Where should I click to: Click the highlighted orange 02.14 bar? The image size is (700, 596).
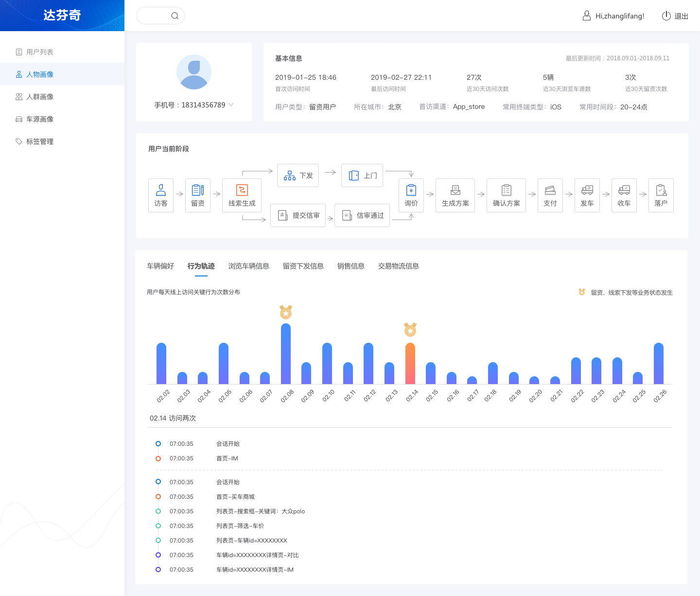pyautogui.click(x=410, y=363)
